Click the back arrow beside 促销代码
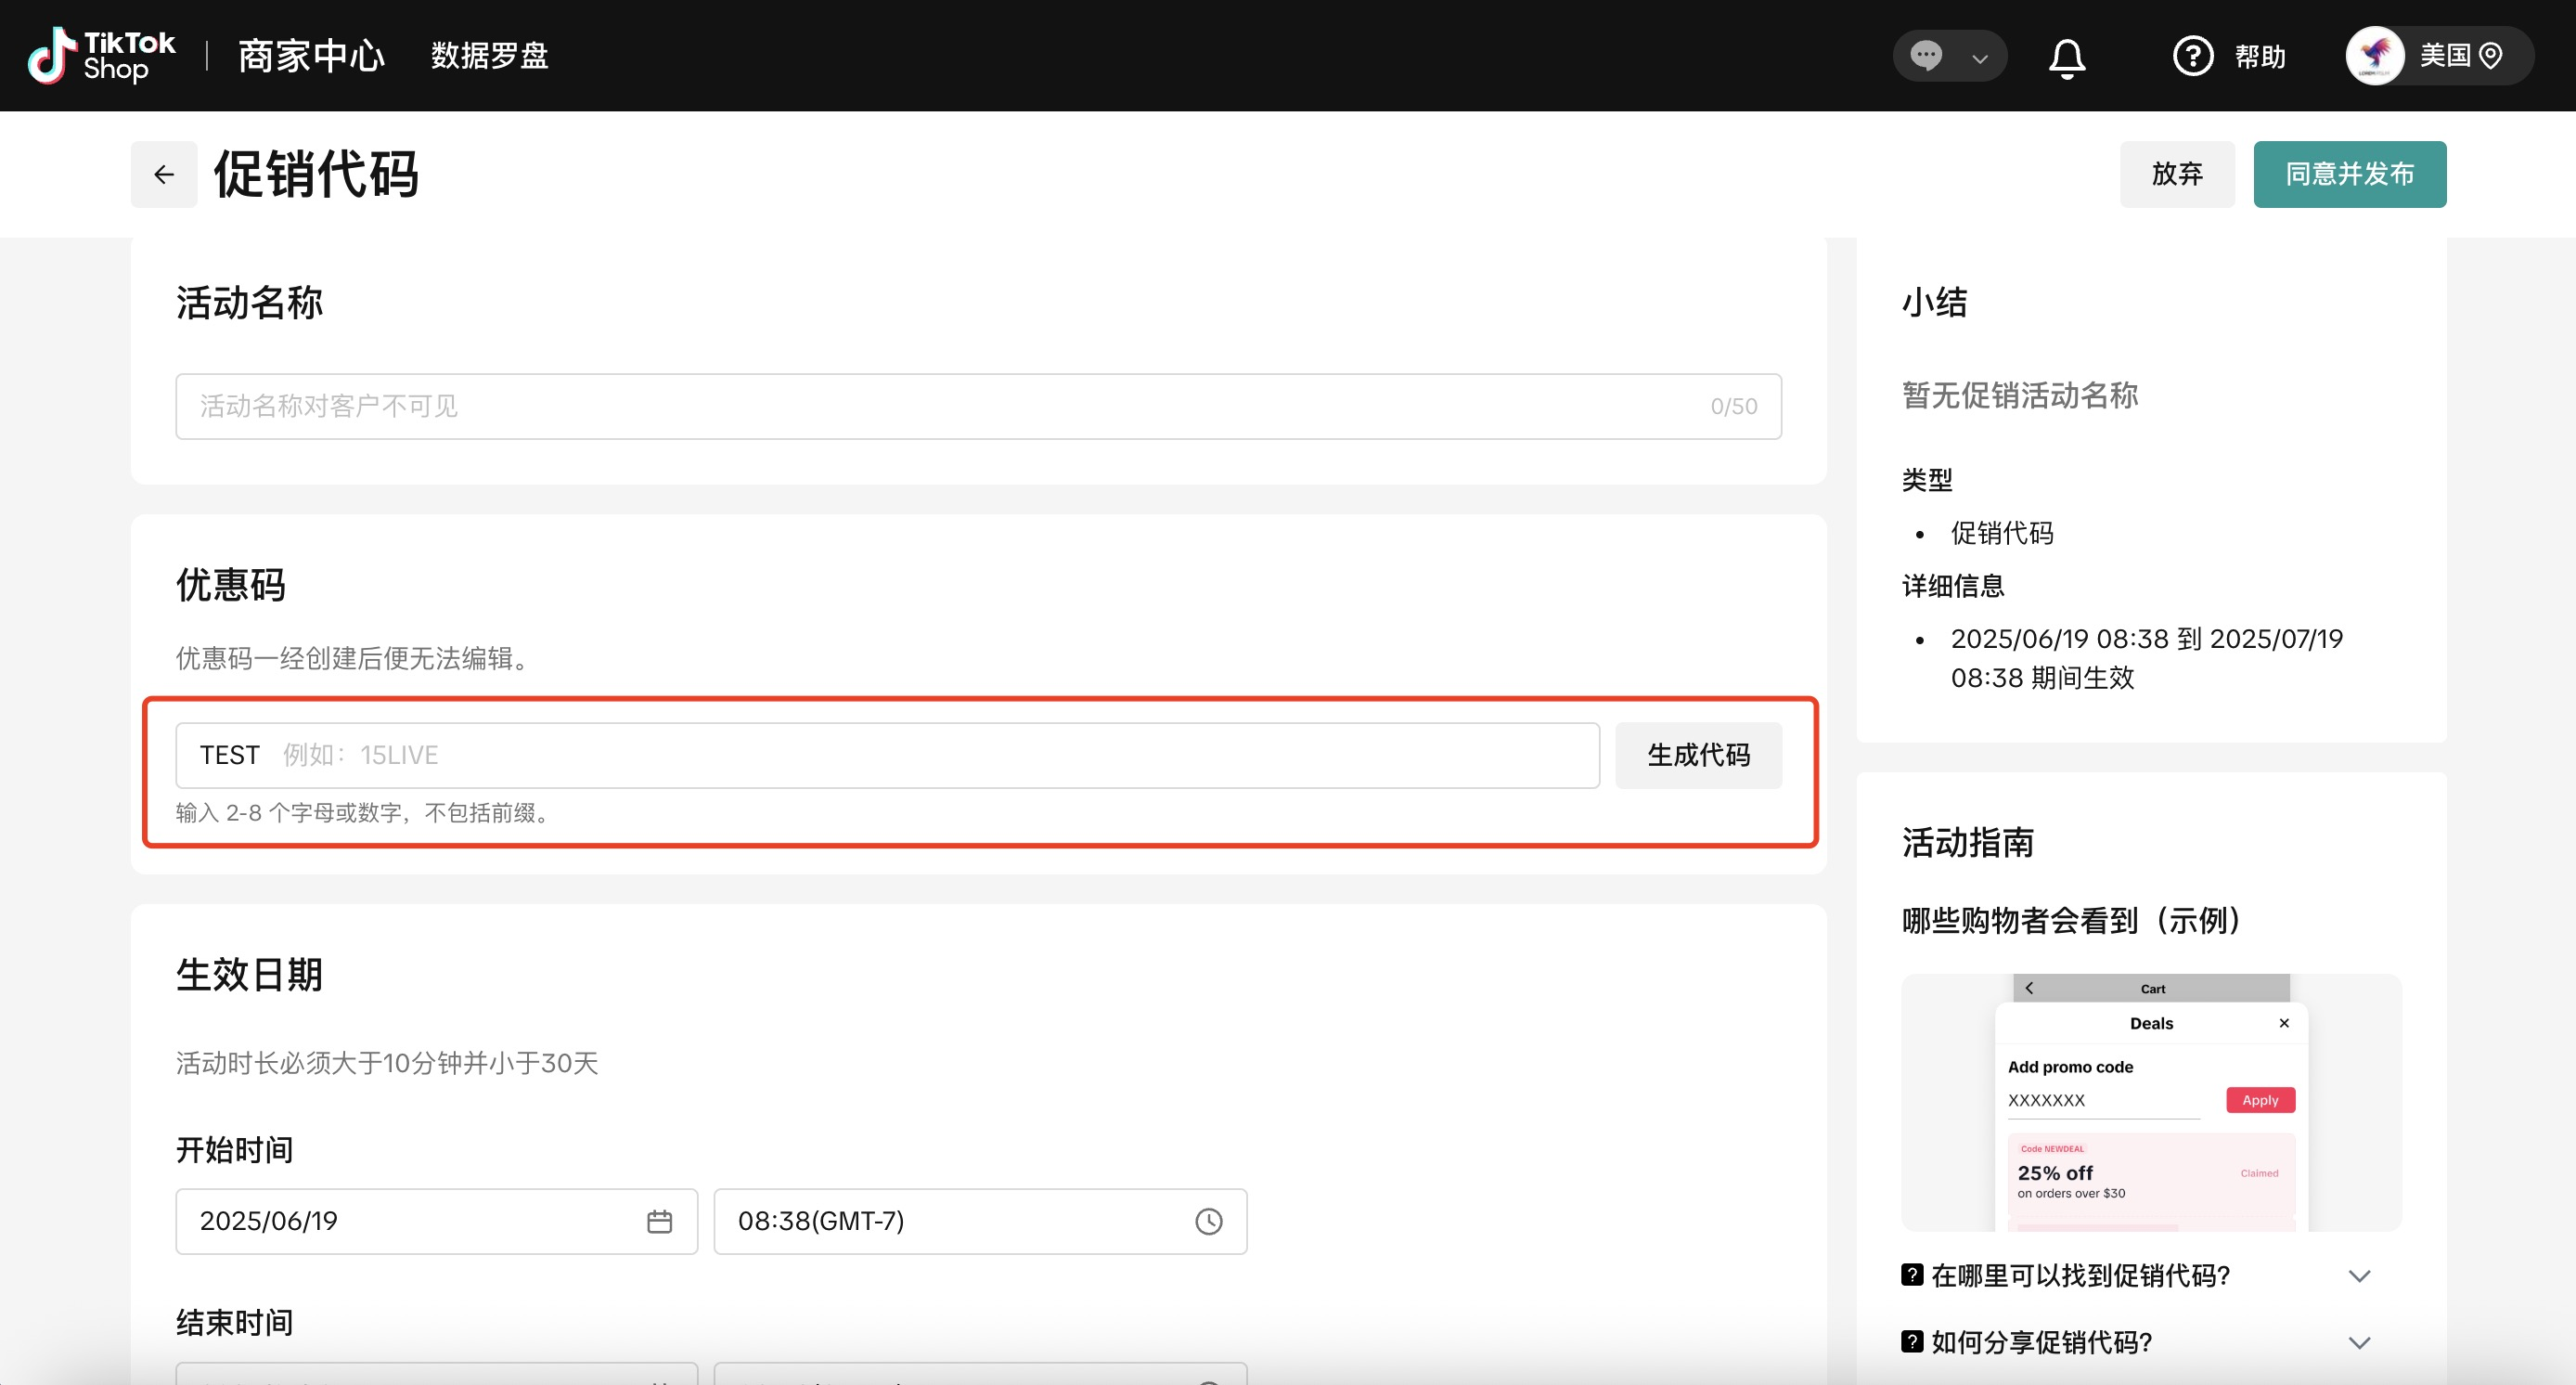2576x1385 pixels. (x=164, y=175)
